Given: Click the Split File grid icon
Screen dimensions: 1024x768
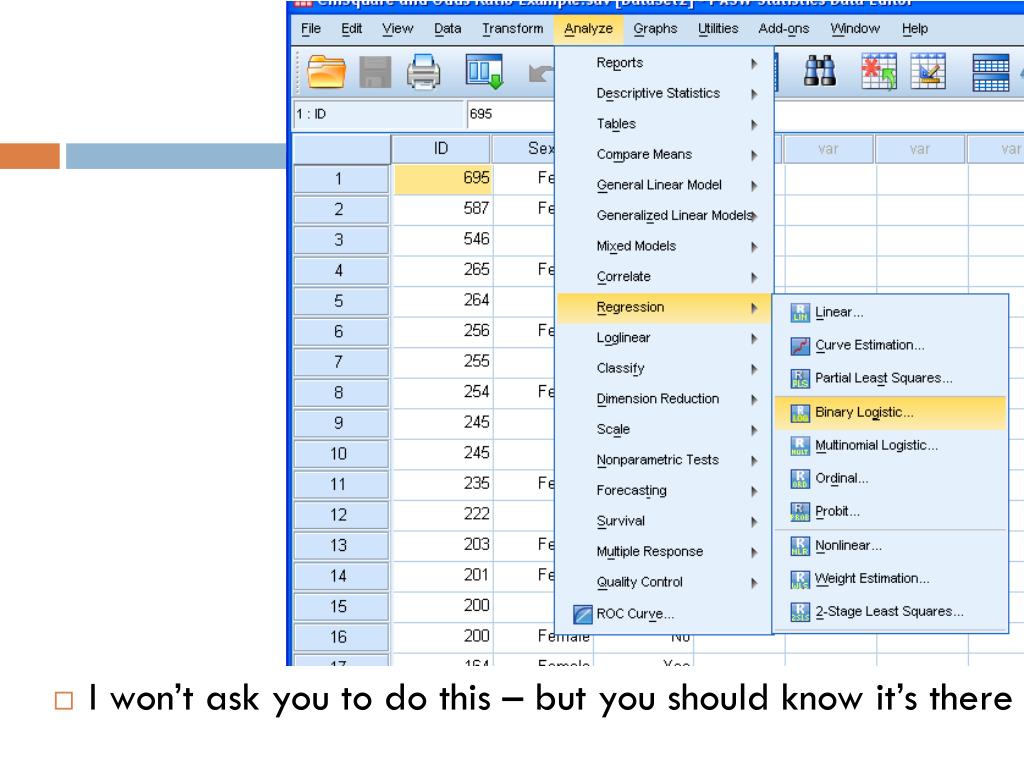Looking at the screenshot, I should coord(991,72).
